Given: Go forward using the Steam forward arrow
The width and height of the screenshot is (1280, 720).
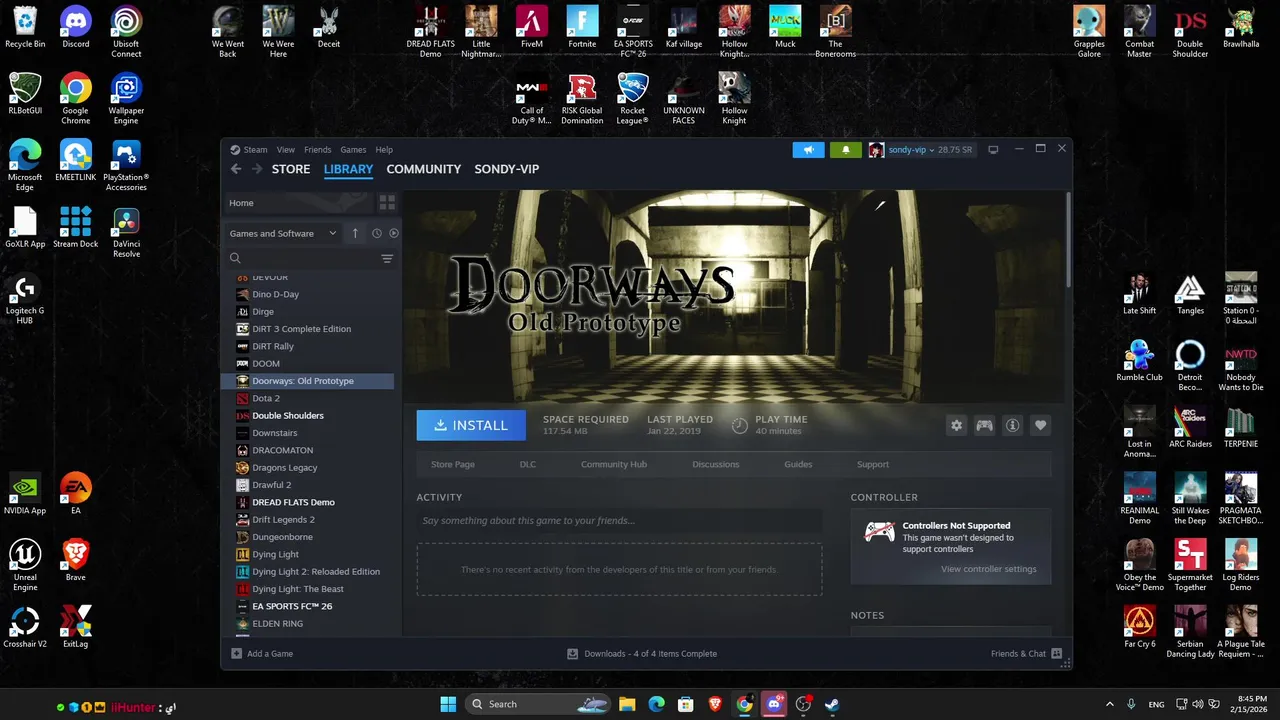Looking at the screenshot, I should pyautogui.click(x=257, y=169).
